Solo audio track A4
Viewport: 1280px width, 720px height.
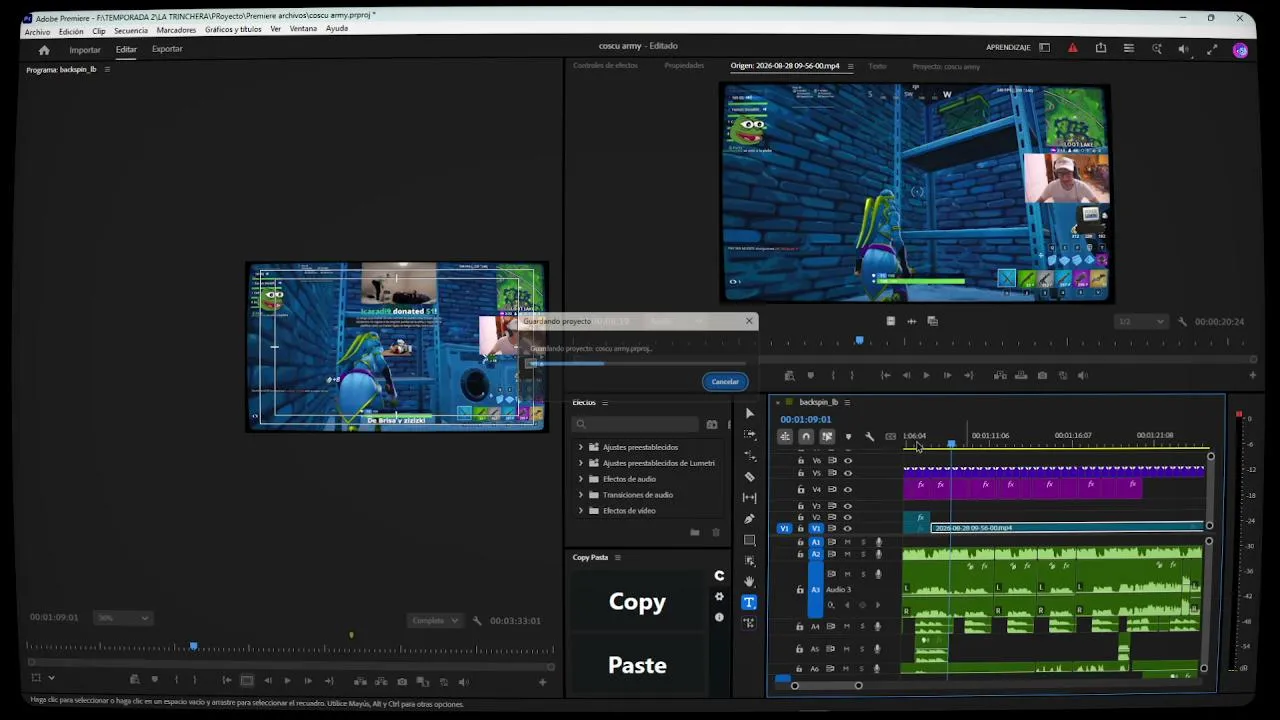tap(863, 627)
